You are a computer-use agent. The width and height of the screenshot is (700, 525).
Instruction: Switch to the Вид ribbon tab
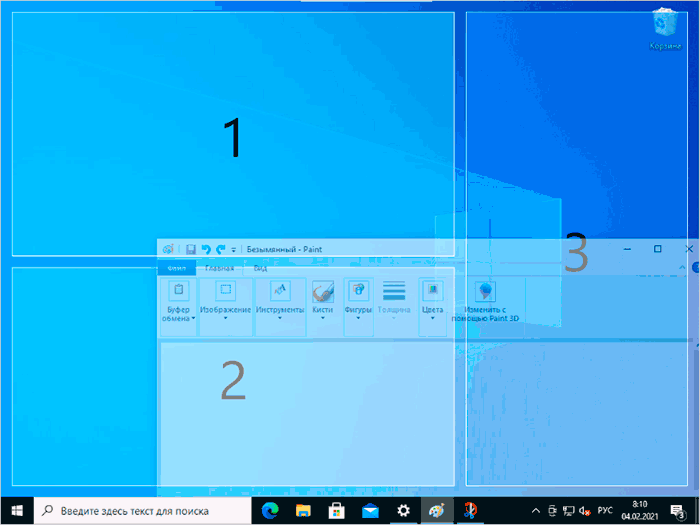tap(260, 268)
